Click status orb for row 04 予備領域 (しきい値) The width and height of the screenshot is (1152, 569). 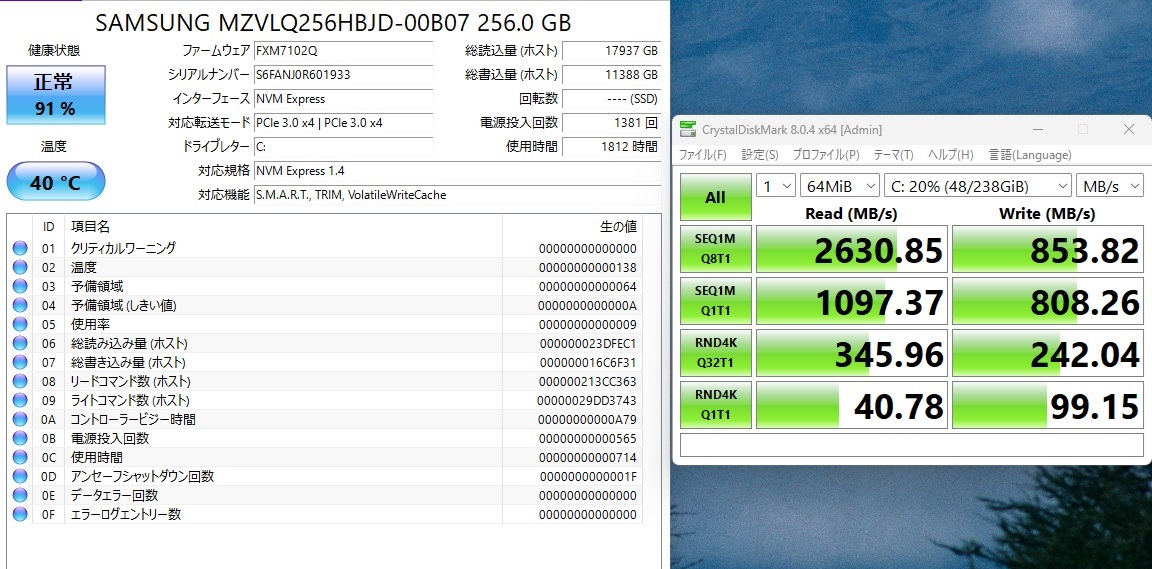(x=20, y=305)
